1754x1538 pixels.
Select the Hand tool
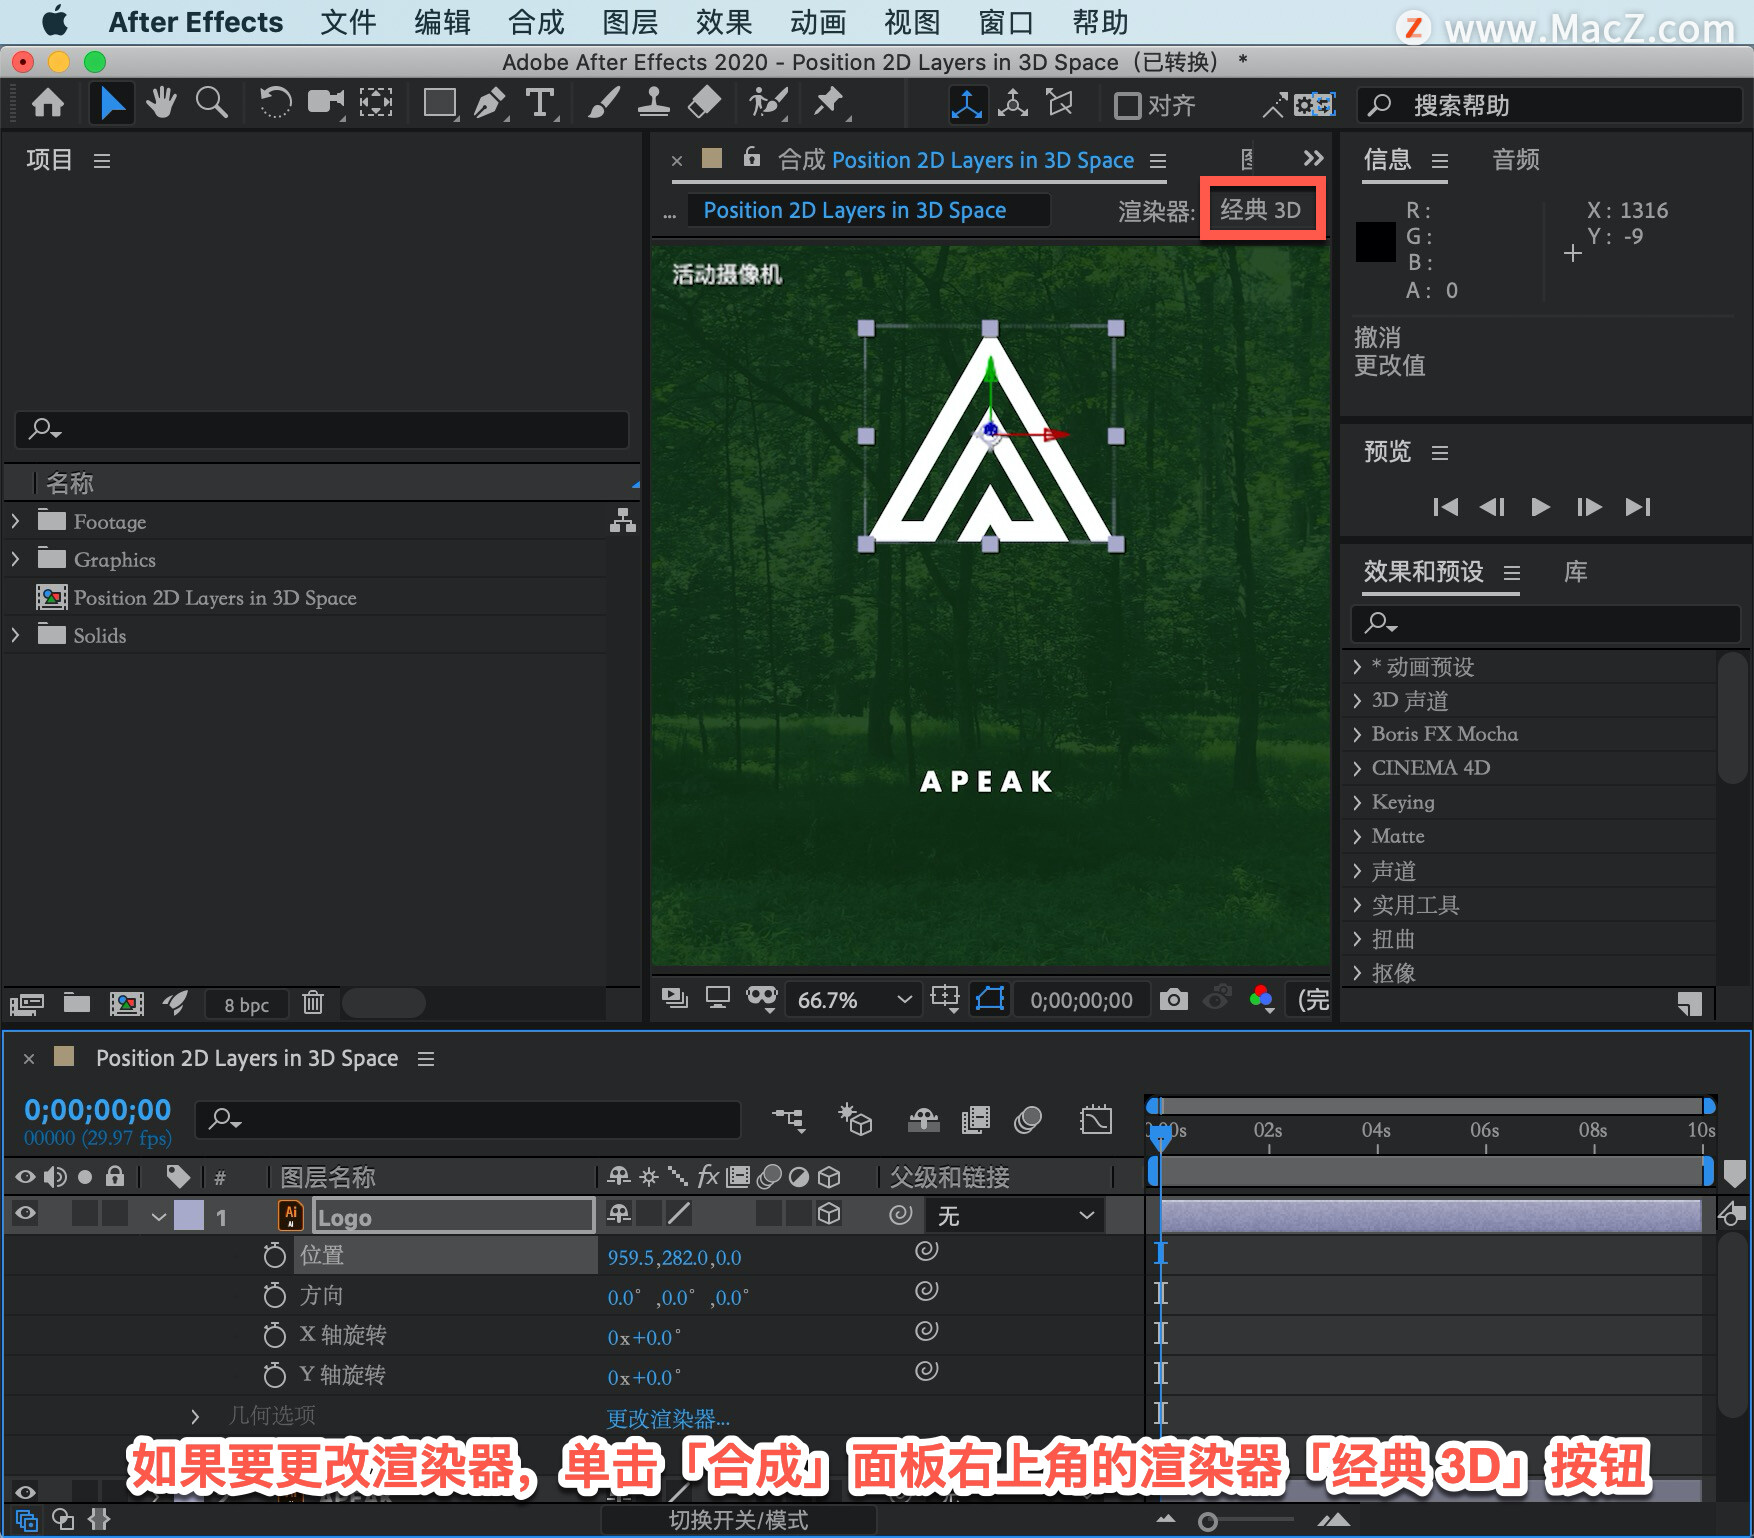(x=161, y=103)
